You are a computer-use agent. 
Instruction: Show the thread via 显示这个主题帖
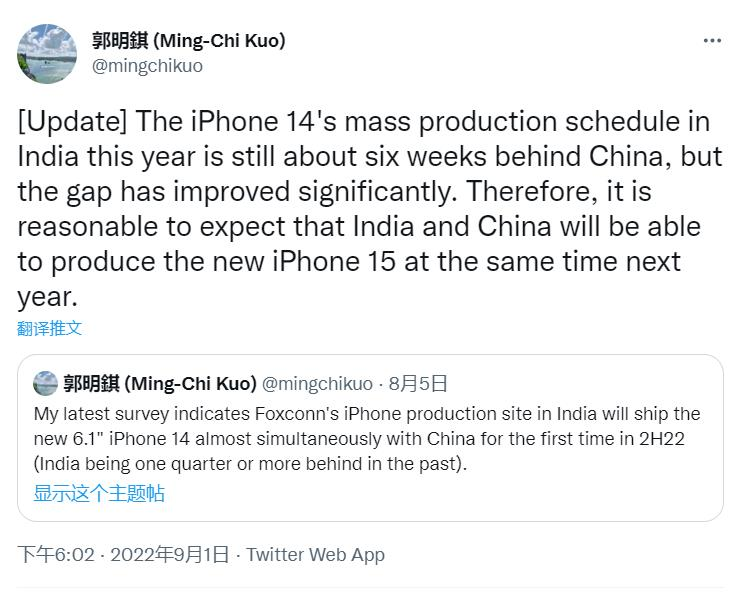point(99,494)
